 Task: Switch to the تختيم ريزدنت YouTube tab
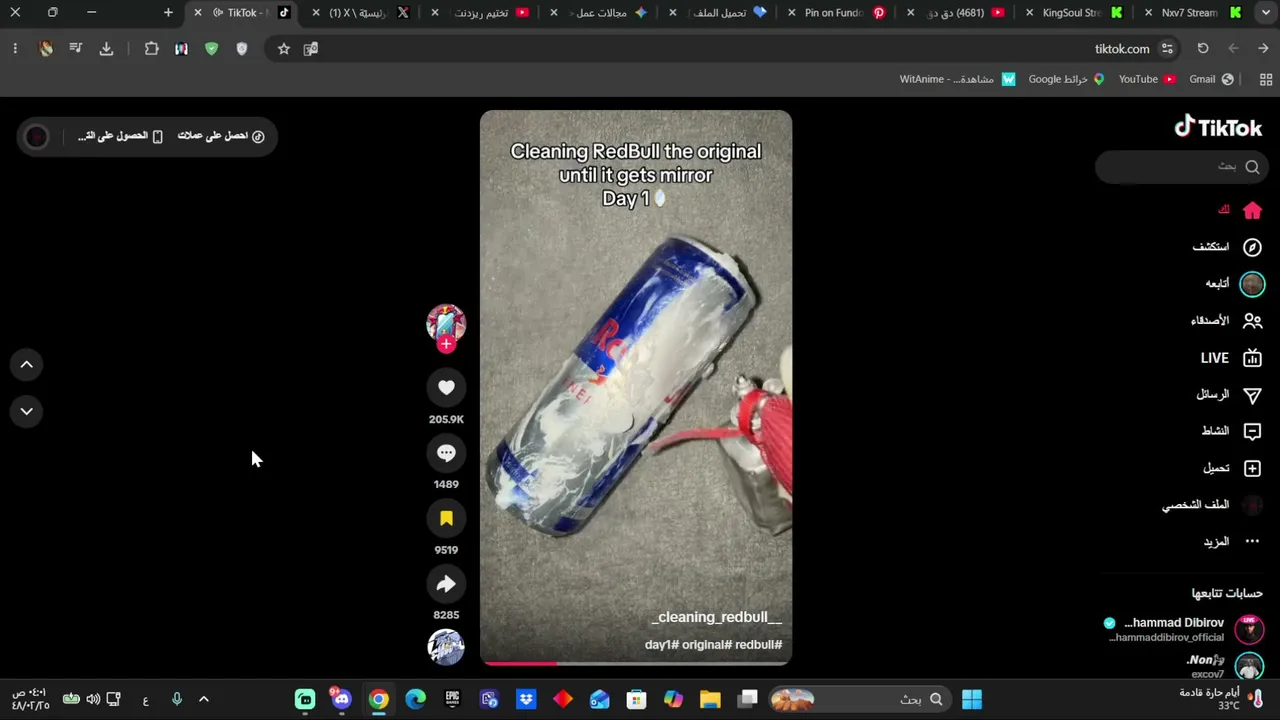point(482,13)
